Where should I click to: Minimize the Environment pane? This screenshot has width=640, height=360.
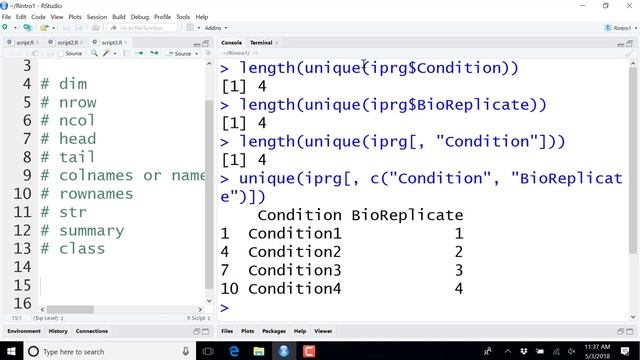point(197,331)
